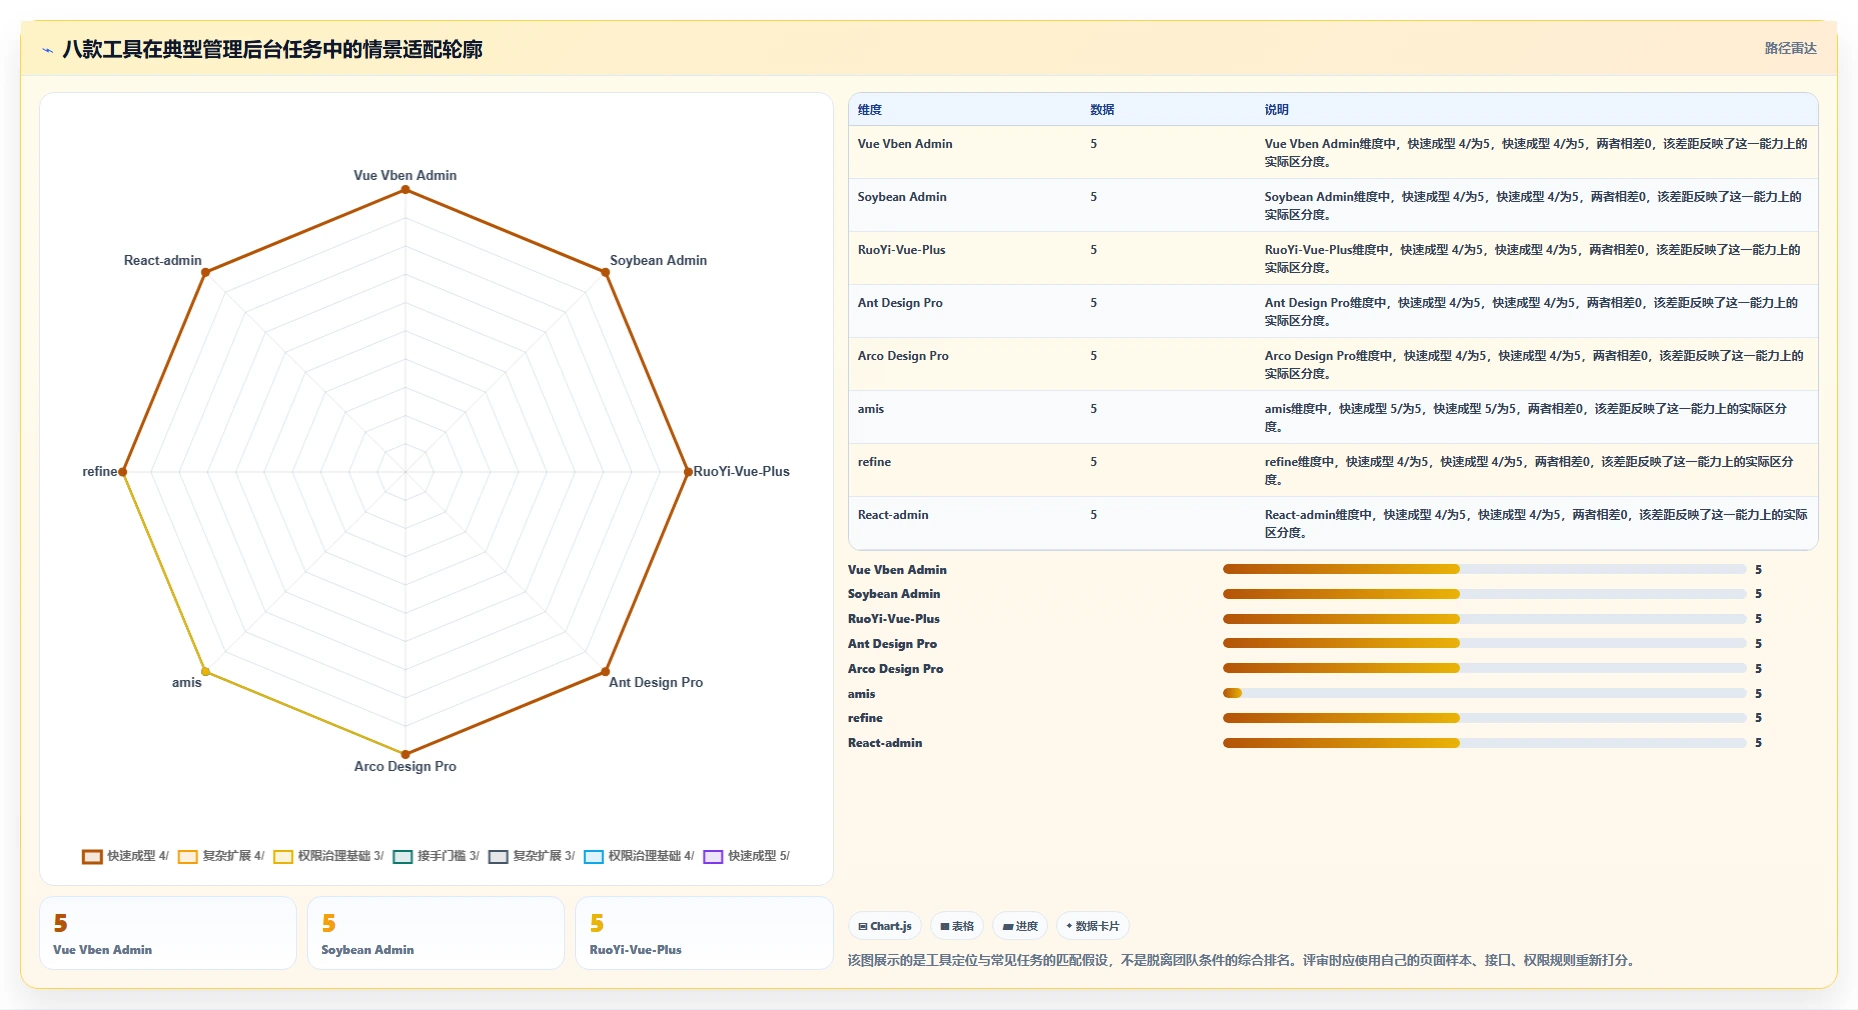This screenshot has height=1010, width=1858.
Task: Click the Chart.js tag chip
Action: click(885, 926)
